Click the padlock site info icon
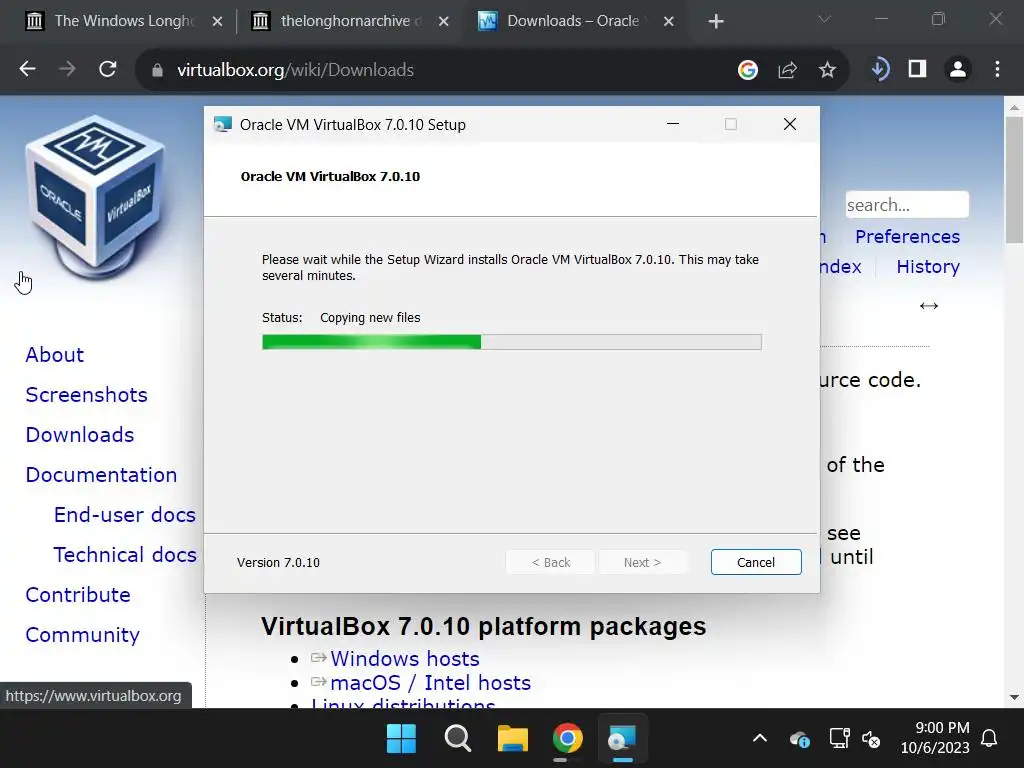This screenshot has width=1024, height=768. (157, 70)
